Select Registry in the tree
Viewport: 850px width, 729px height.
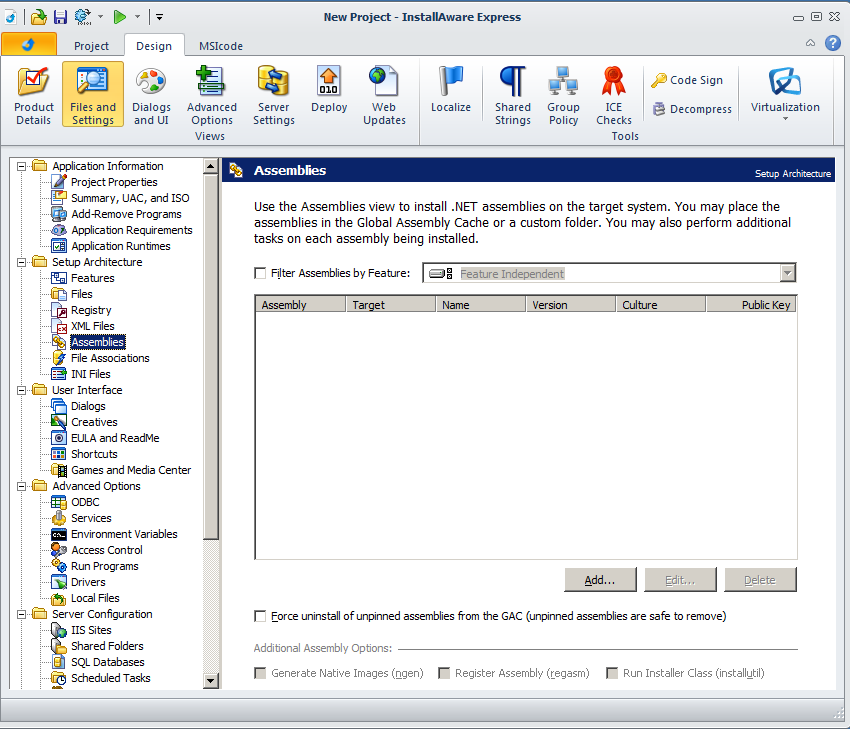91,310
